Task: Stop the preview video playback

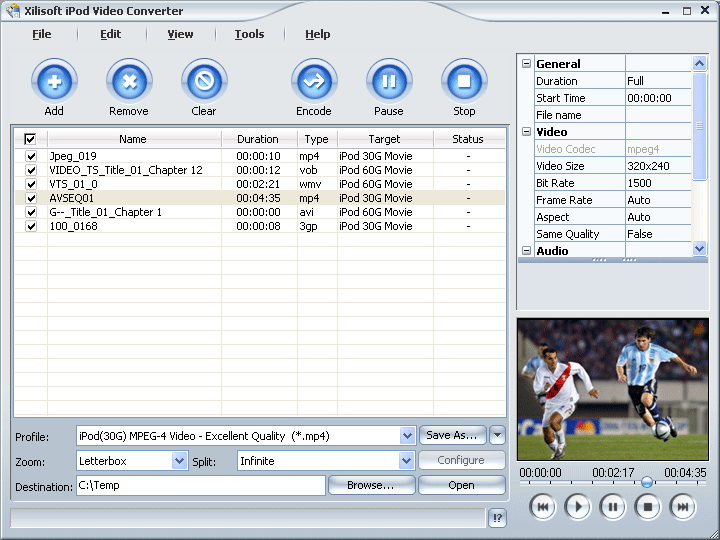Action: point(647,507)
